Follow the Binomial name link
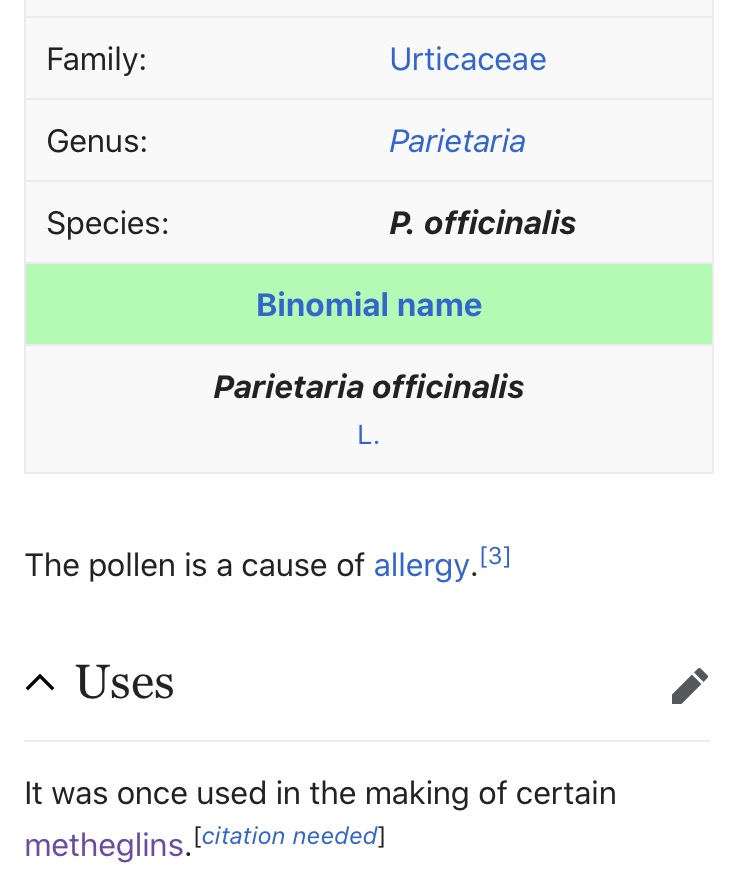The image size is (742, 895). pyautogui.click(x=369, y=305)
